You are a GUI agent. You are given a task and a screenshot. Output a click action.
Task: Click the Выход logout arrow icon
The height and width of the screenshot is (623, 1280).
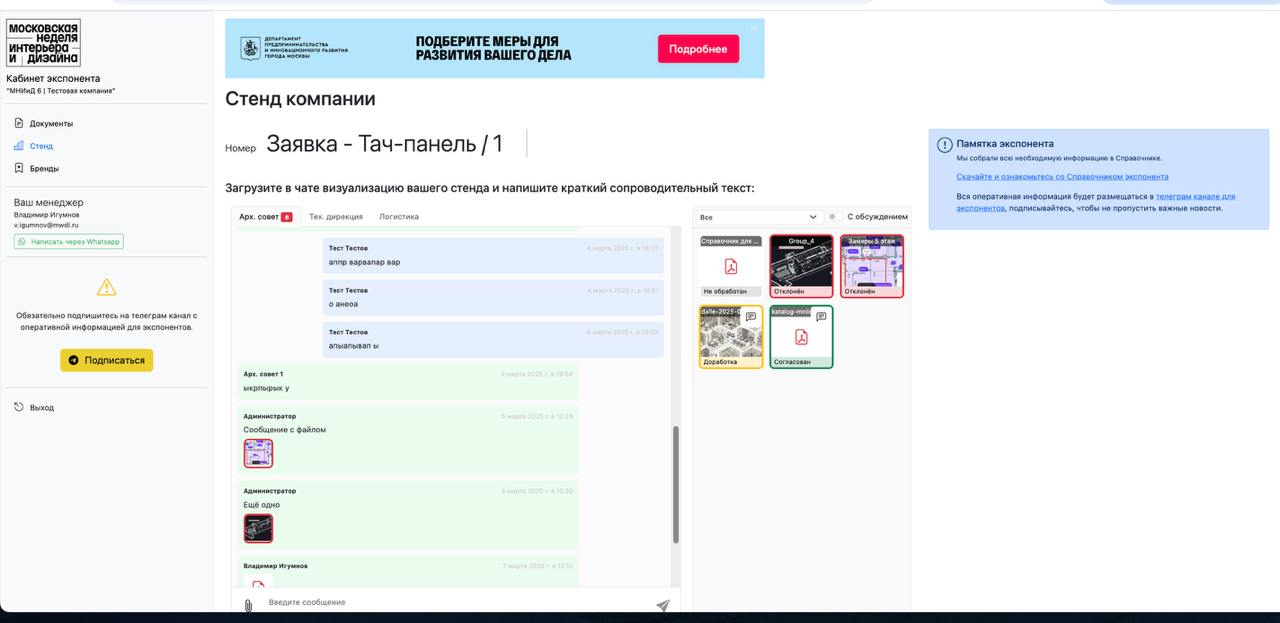19,407
